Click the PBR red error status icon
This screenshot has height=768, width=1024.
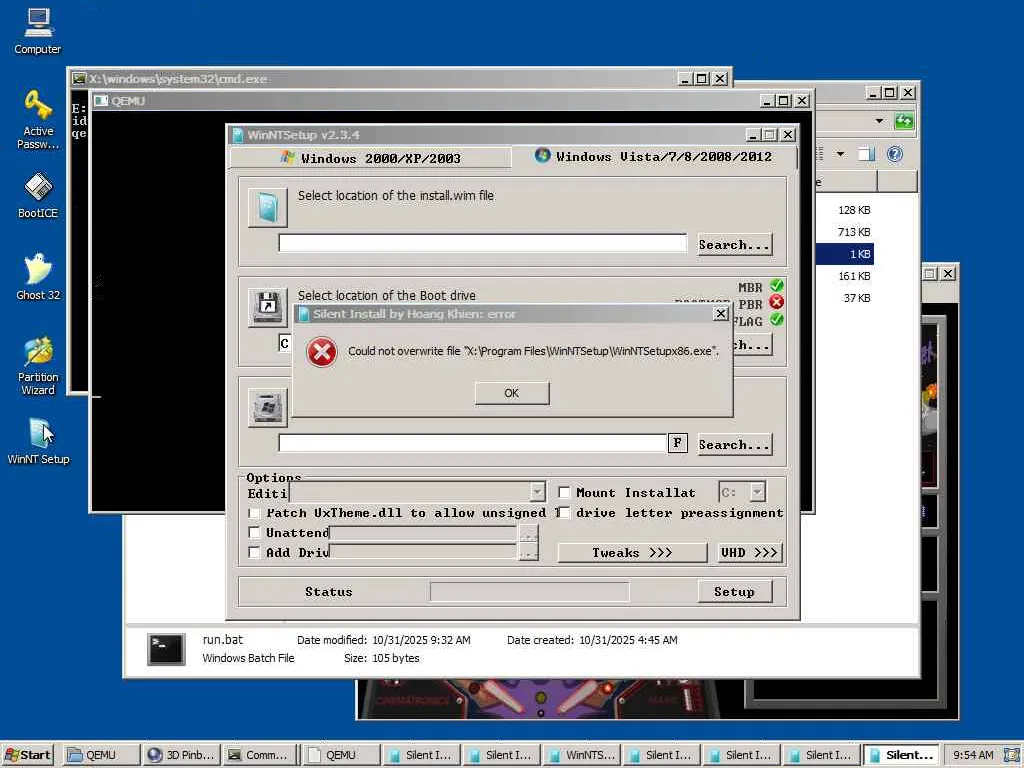pyautogui.click(x=776, y=302)
